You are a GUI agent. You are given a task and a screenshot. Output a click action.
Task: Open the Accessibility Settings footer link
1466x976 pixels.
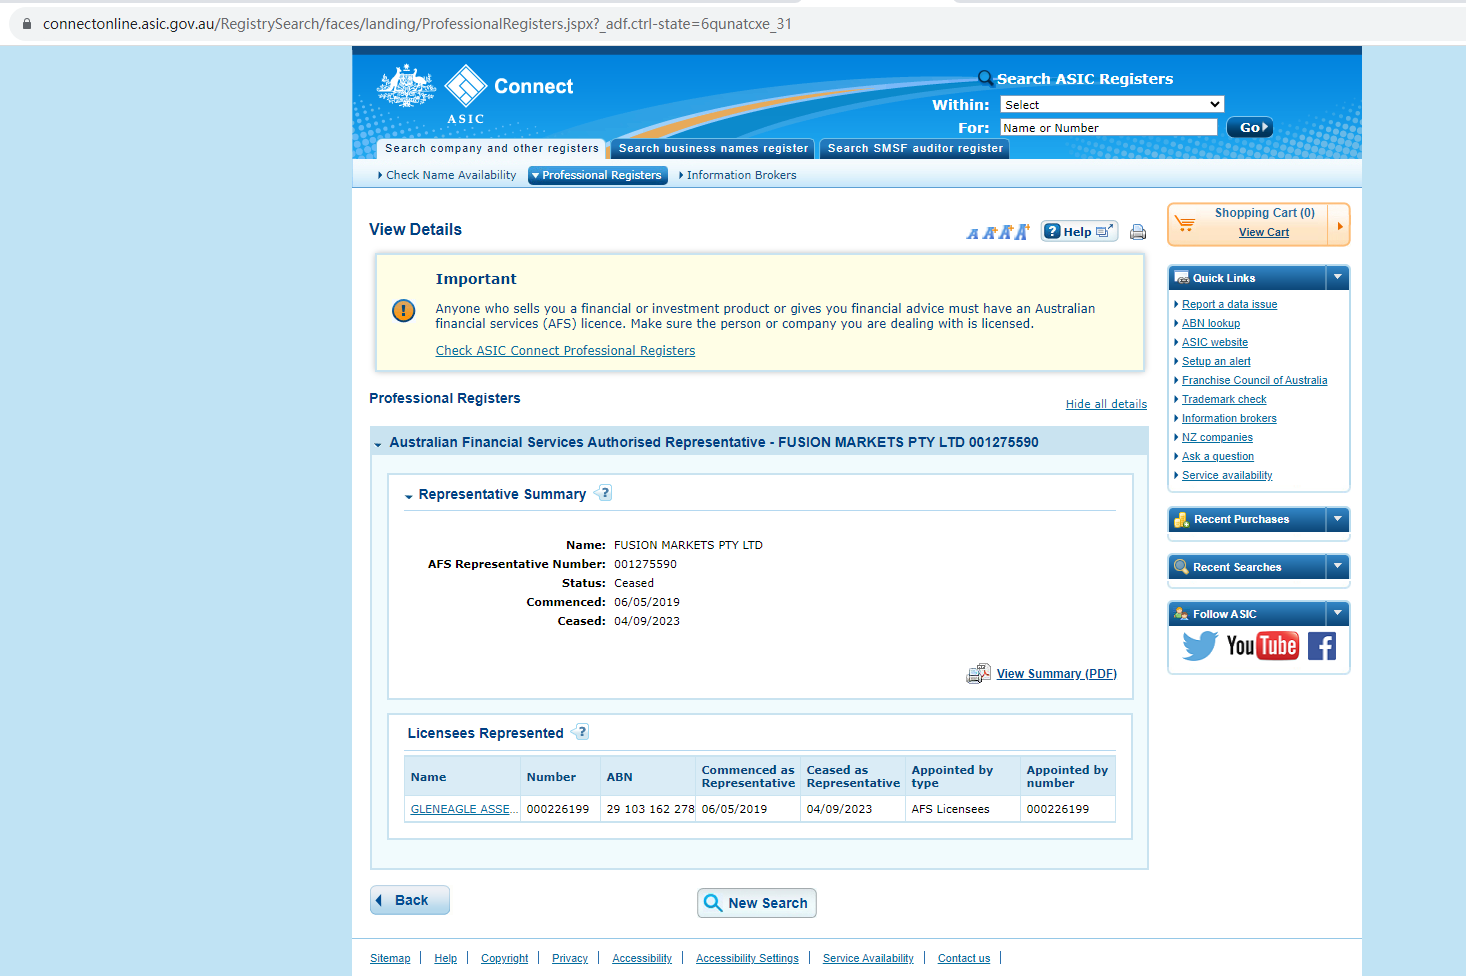pyautogui.click(x=747, y=958)
